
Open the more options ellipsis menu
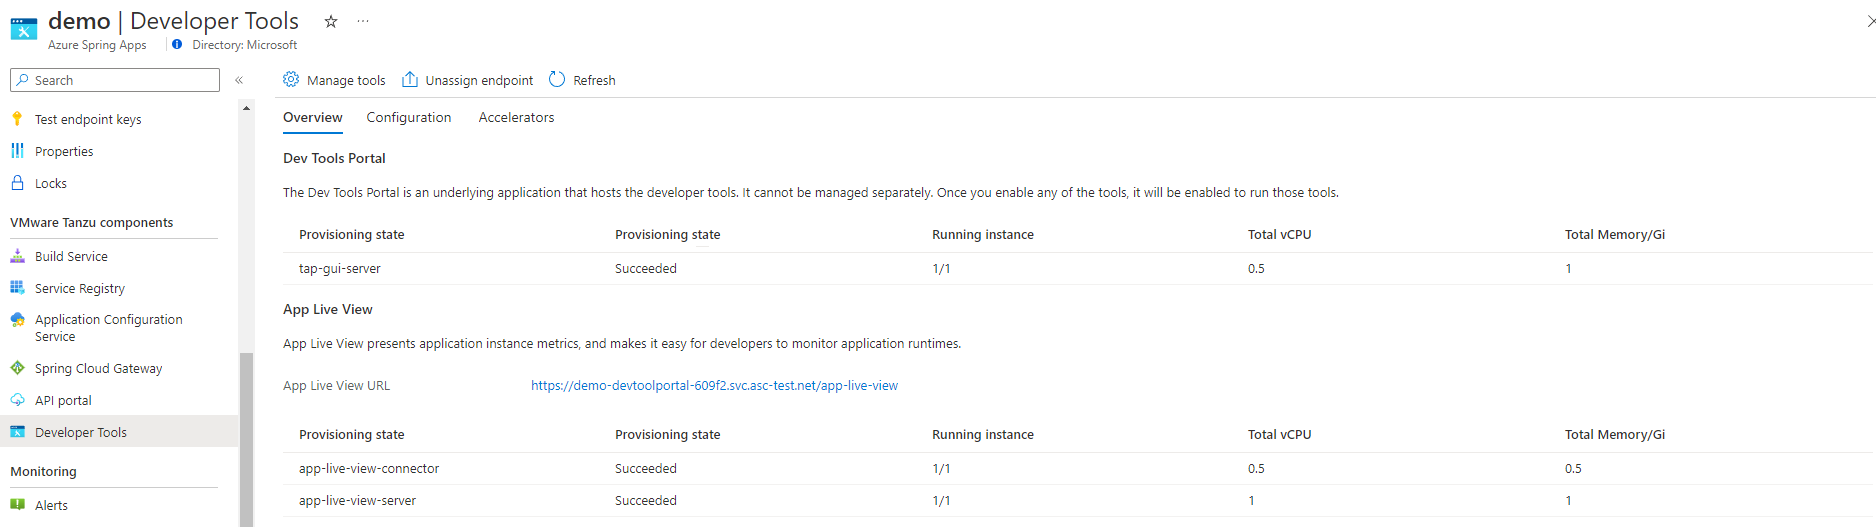click(x=363, y=21)
